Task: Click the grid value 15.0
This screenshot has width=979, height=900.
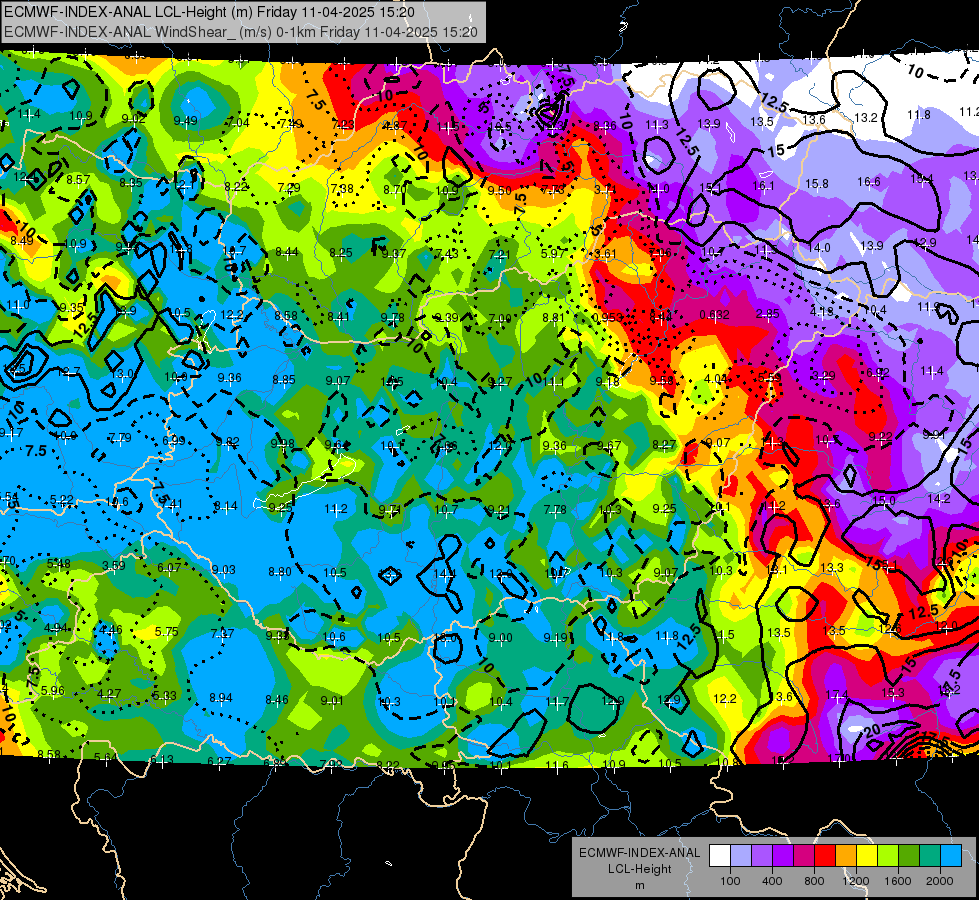Action: (883, 500)
